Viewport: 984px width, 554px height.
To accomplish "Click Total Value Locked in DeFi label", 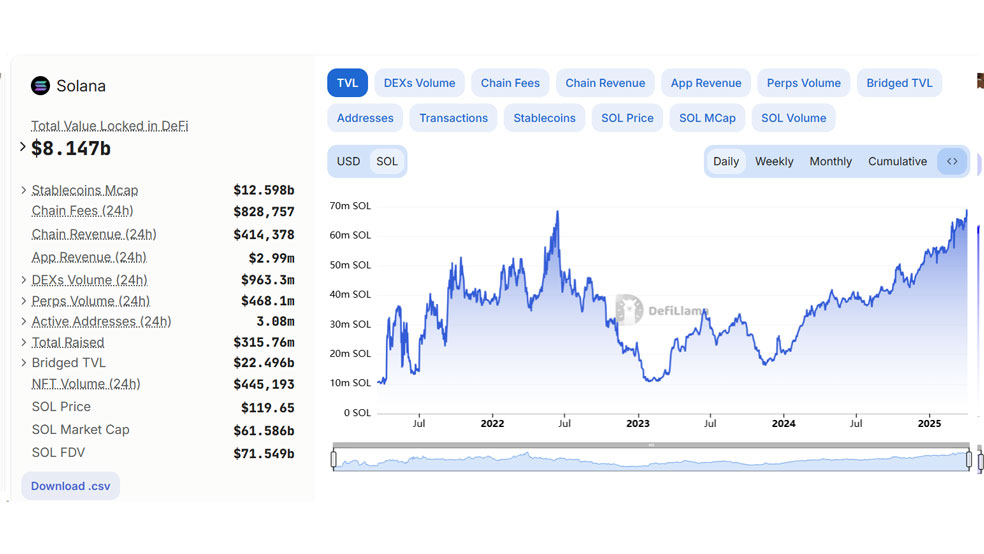I will [110, 125].
